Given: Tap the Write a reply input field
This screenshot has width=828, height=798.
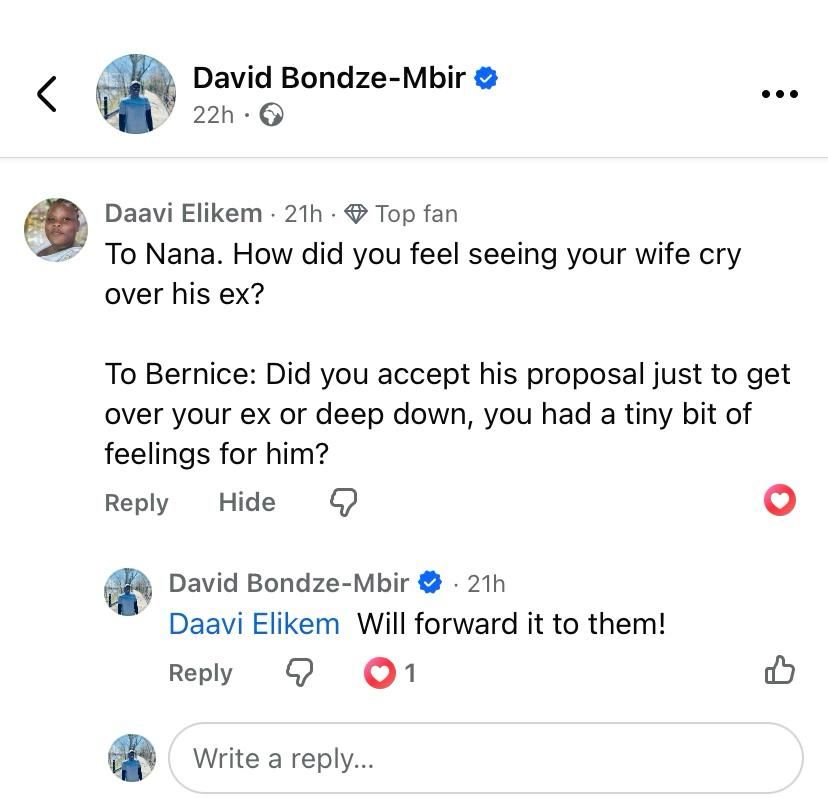Looking at the screenshot, I should (485, 758).
